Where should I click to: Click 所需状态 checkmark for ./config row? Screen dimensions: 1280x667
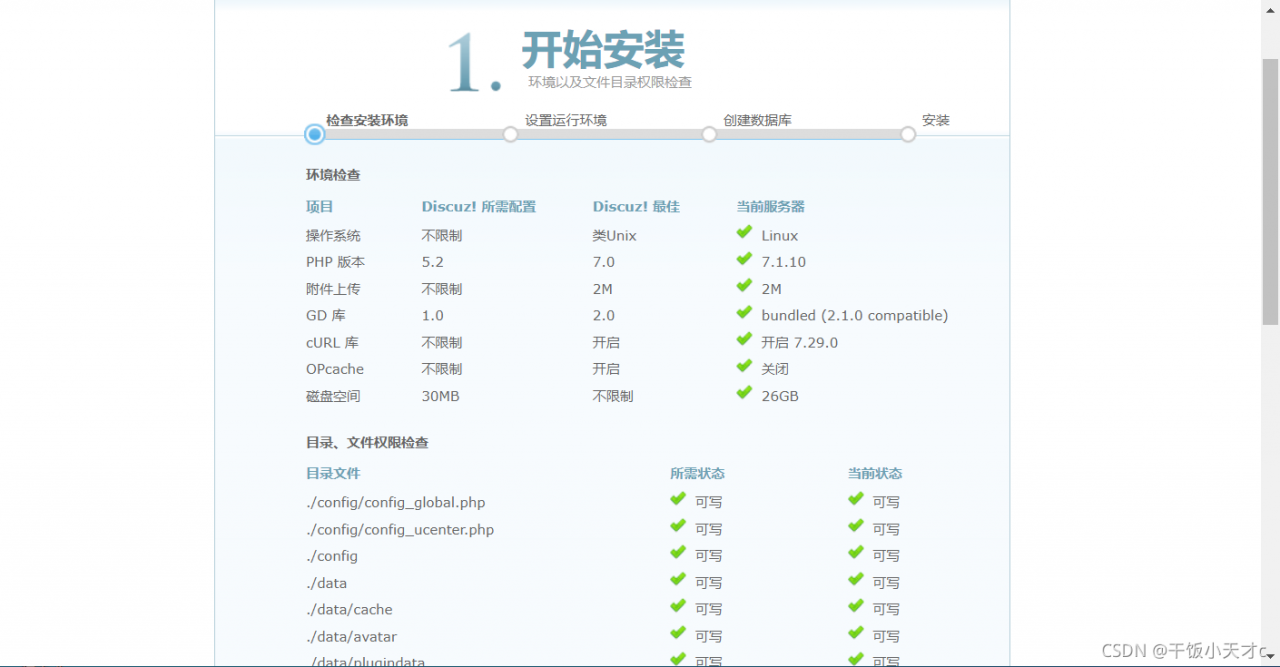(678, 553)
